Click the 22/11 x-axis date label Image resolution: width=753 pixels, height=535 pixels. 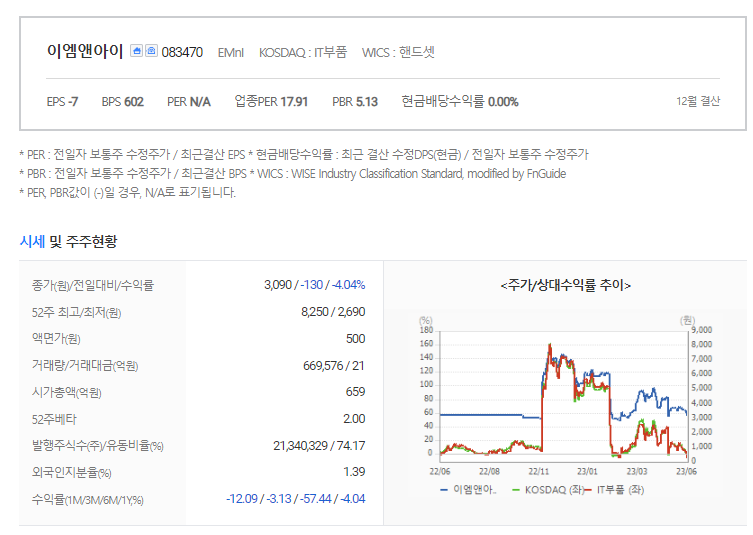coord(538,471)
